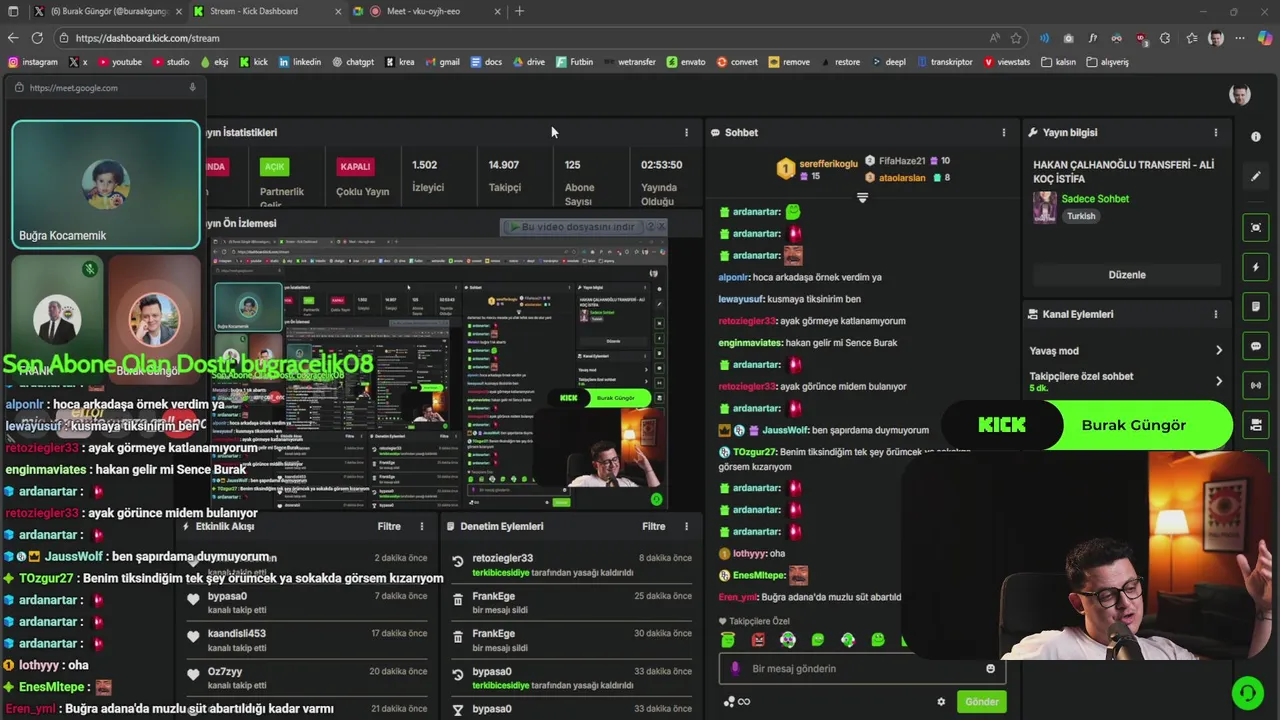Screen dimensions: 1280x720
Task: Click Buğra Kocamemik Meet video tile
Action: (106, 184)
